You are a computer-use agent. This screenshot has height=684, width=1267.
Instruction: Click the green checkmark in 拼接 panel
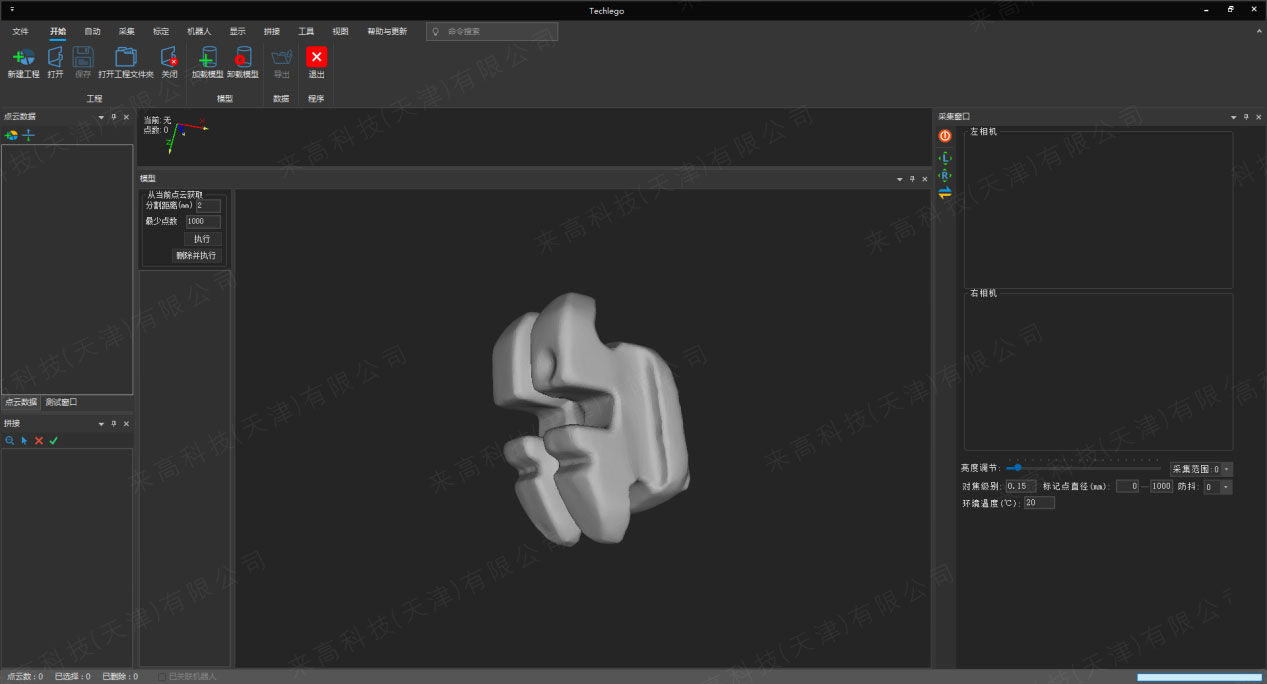point(54,440)
